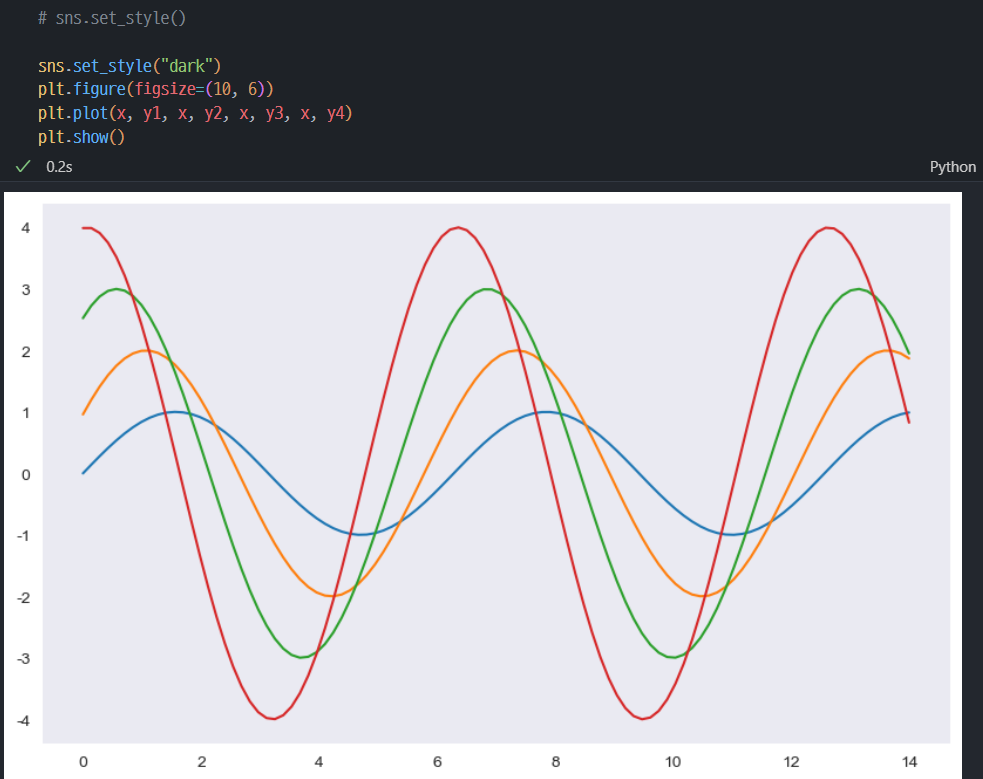
Task: Click the 0.2s execution time text
Action: pos(59,167)
